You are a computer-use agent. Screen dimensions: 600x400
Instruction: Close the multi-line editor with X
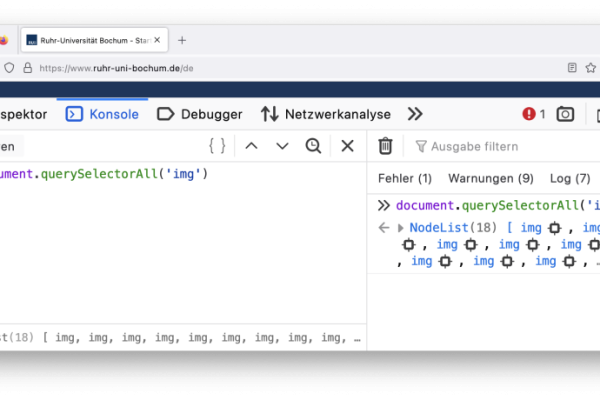[x=347, y=146]
